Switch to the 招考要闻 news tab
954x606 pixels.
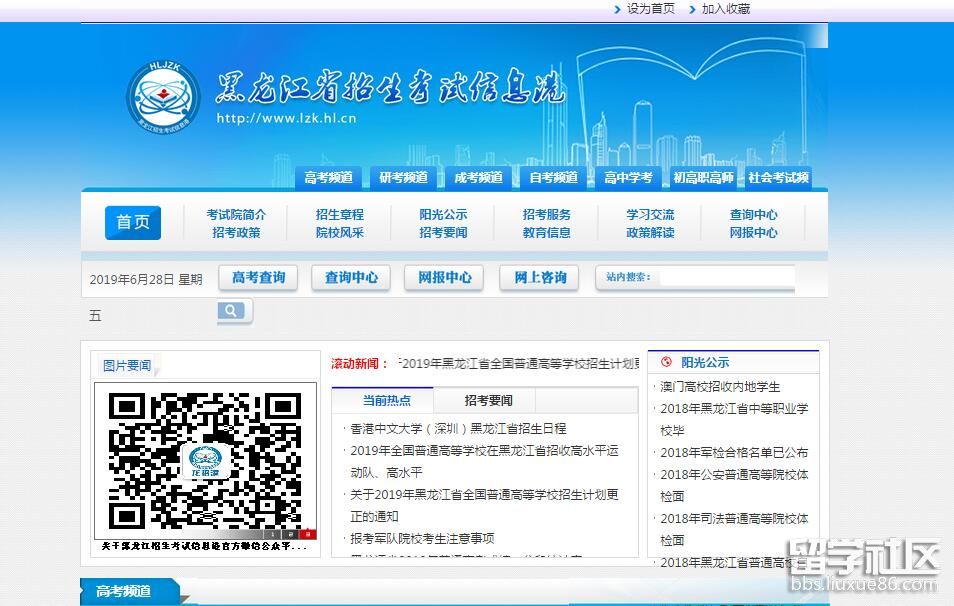488,400
